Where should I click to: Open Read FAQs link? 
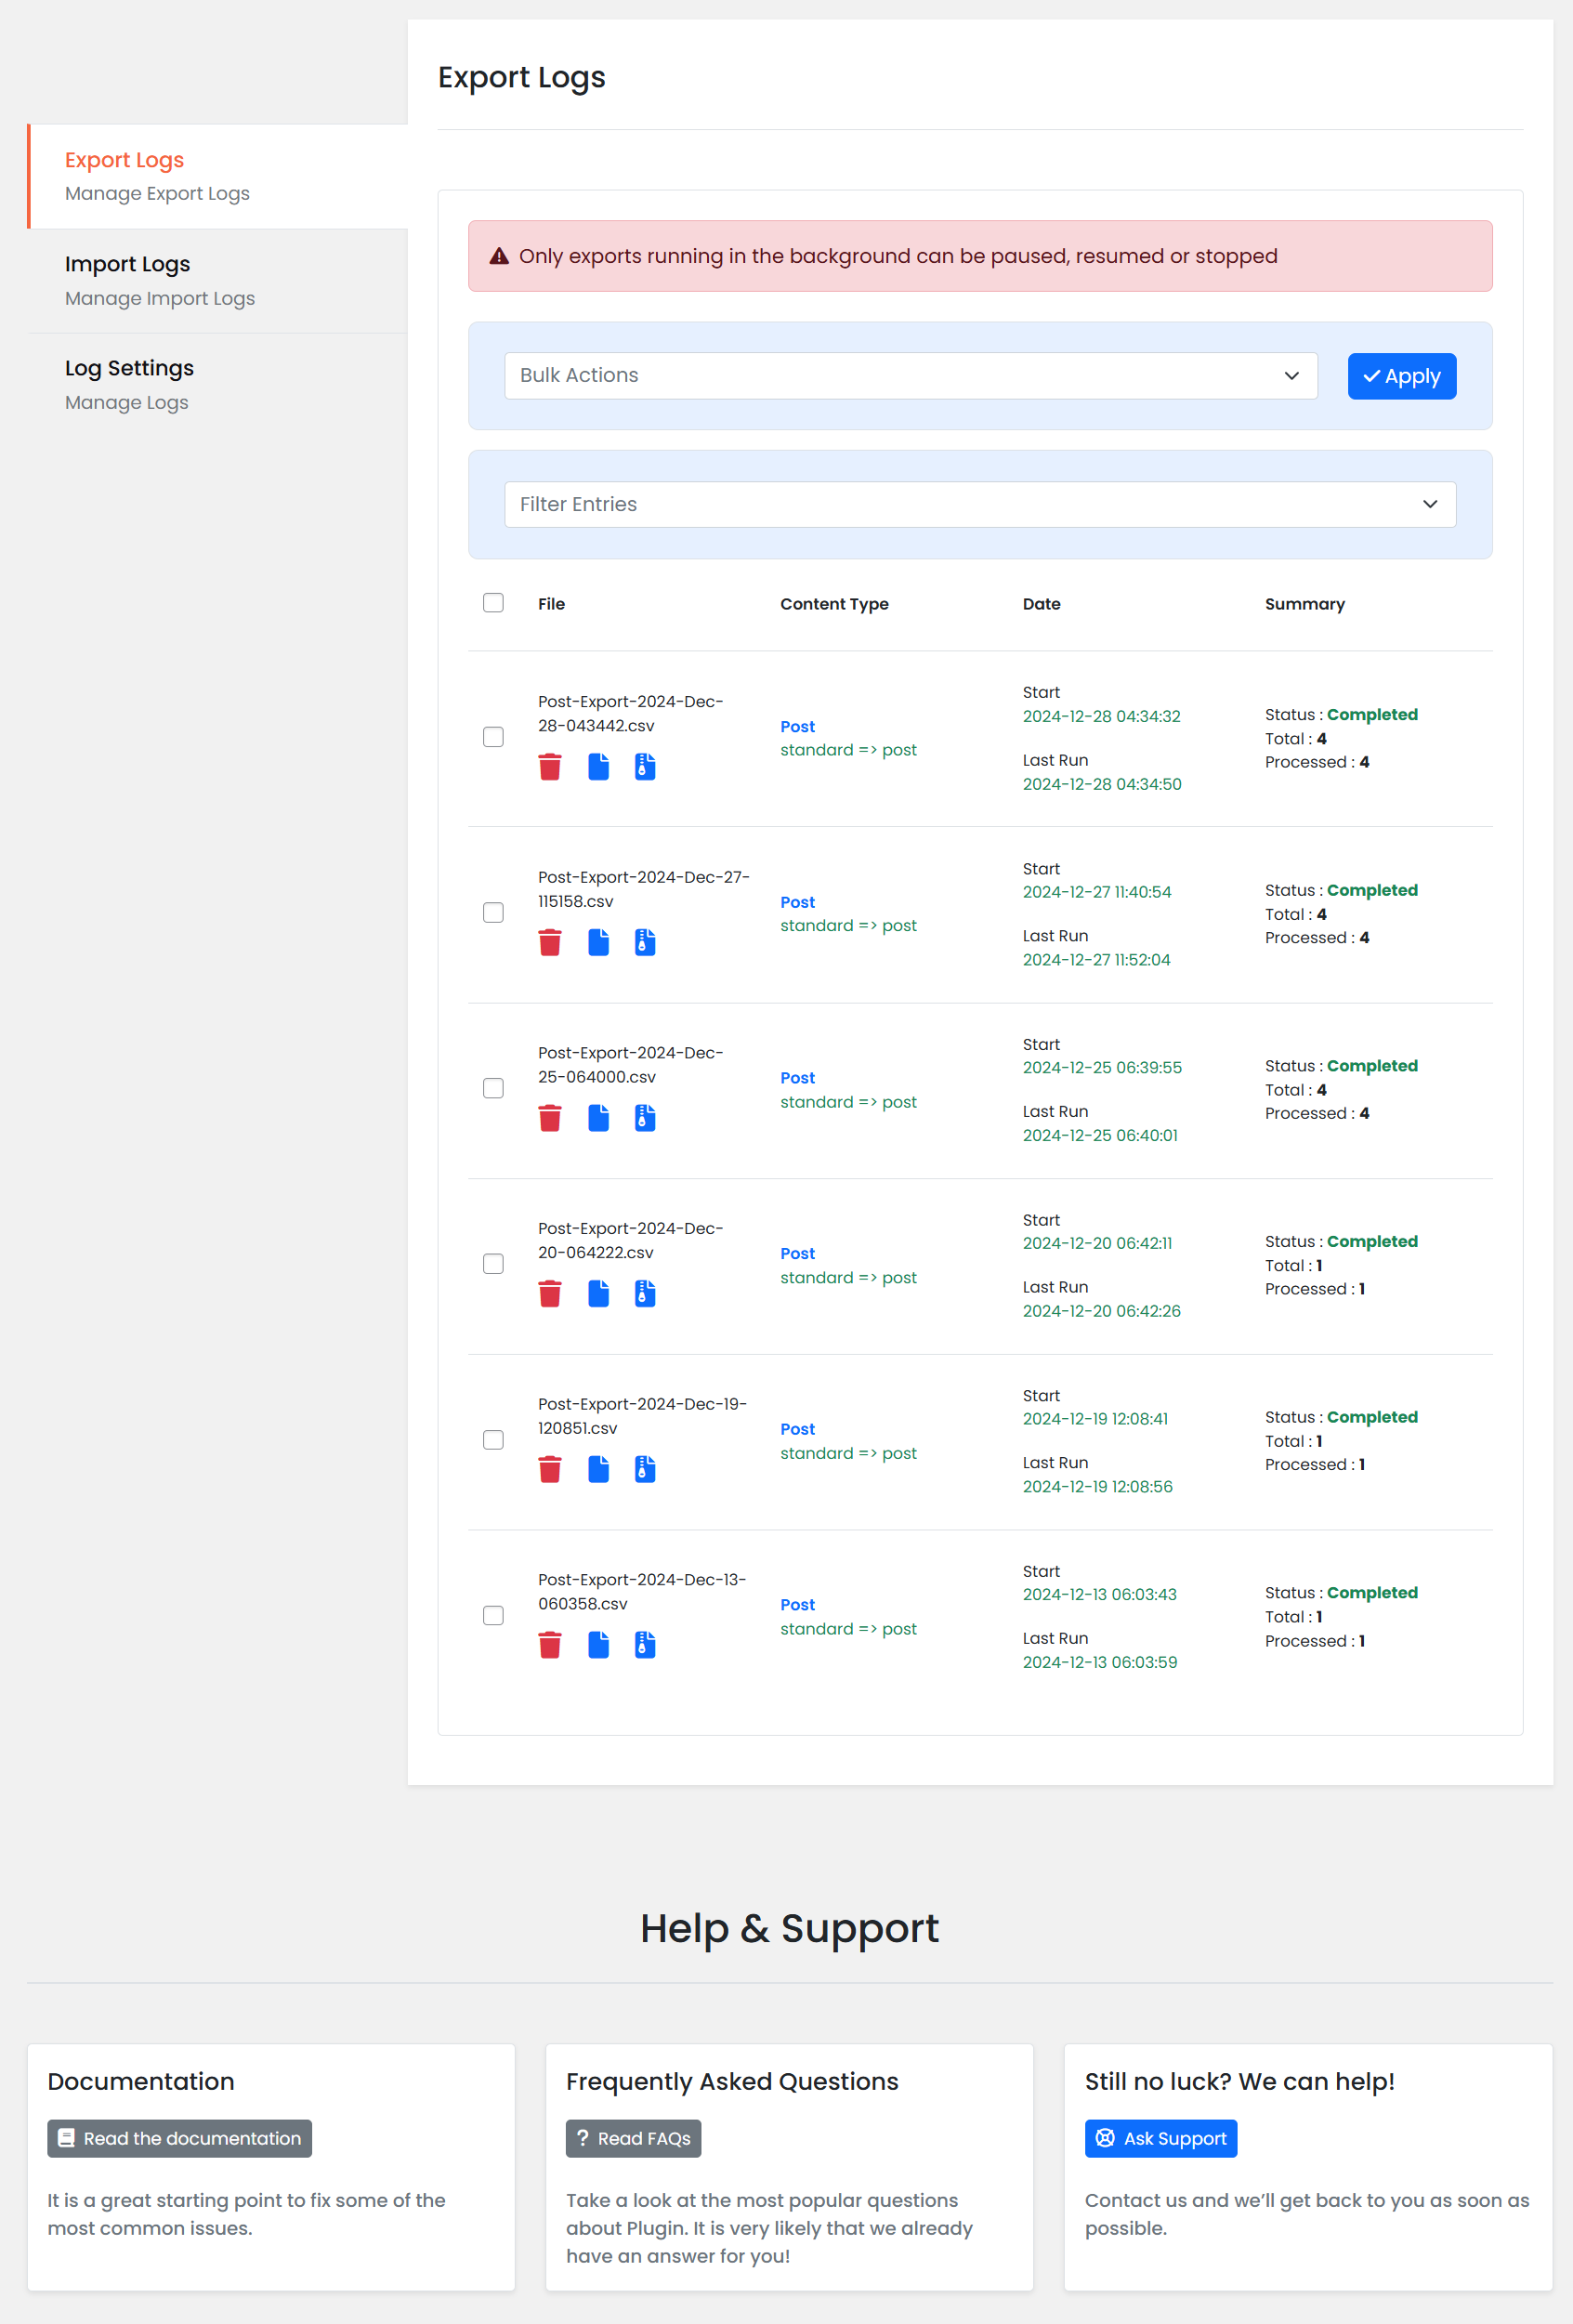click(633, 2138)
